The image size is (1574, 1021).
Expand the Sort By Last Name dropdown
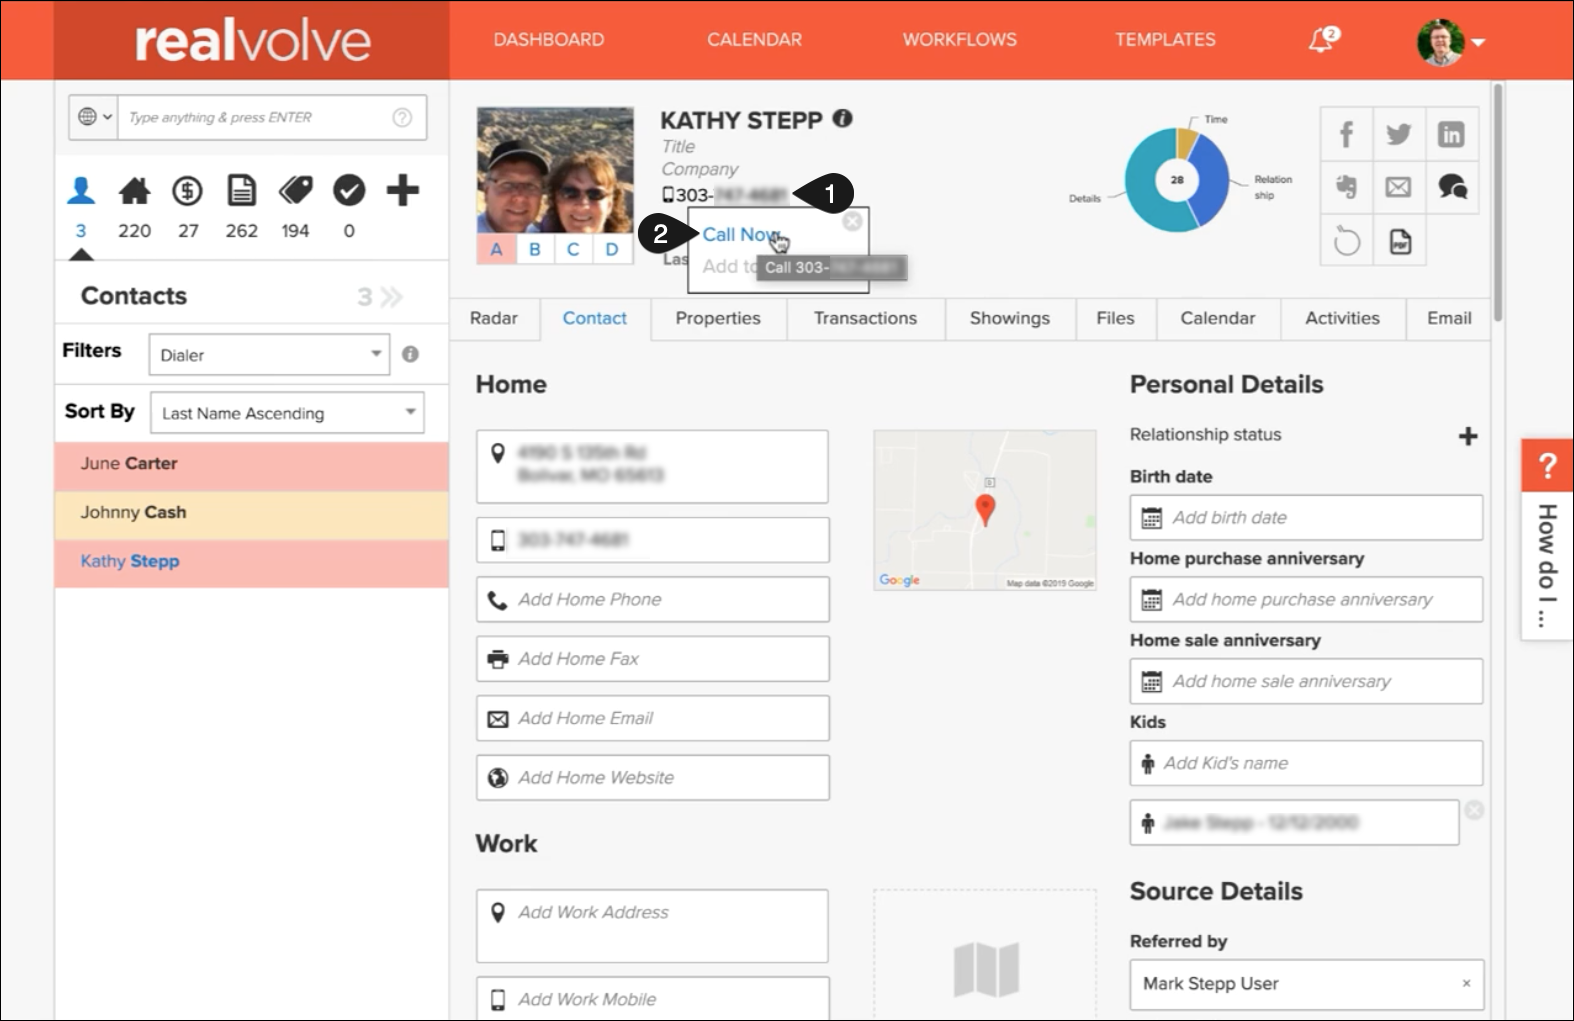coord(287,413)
